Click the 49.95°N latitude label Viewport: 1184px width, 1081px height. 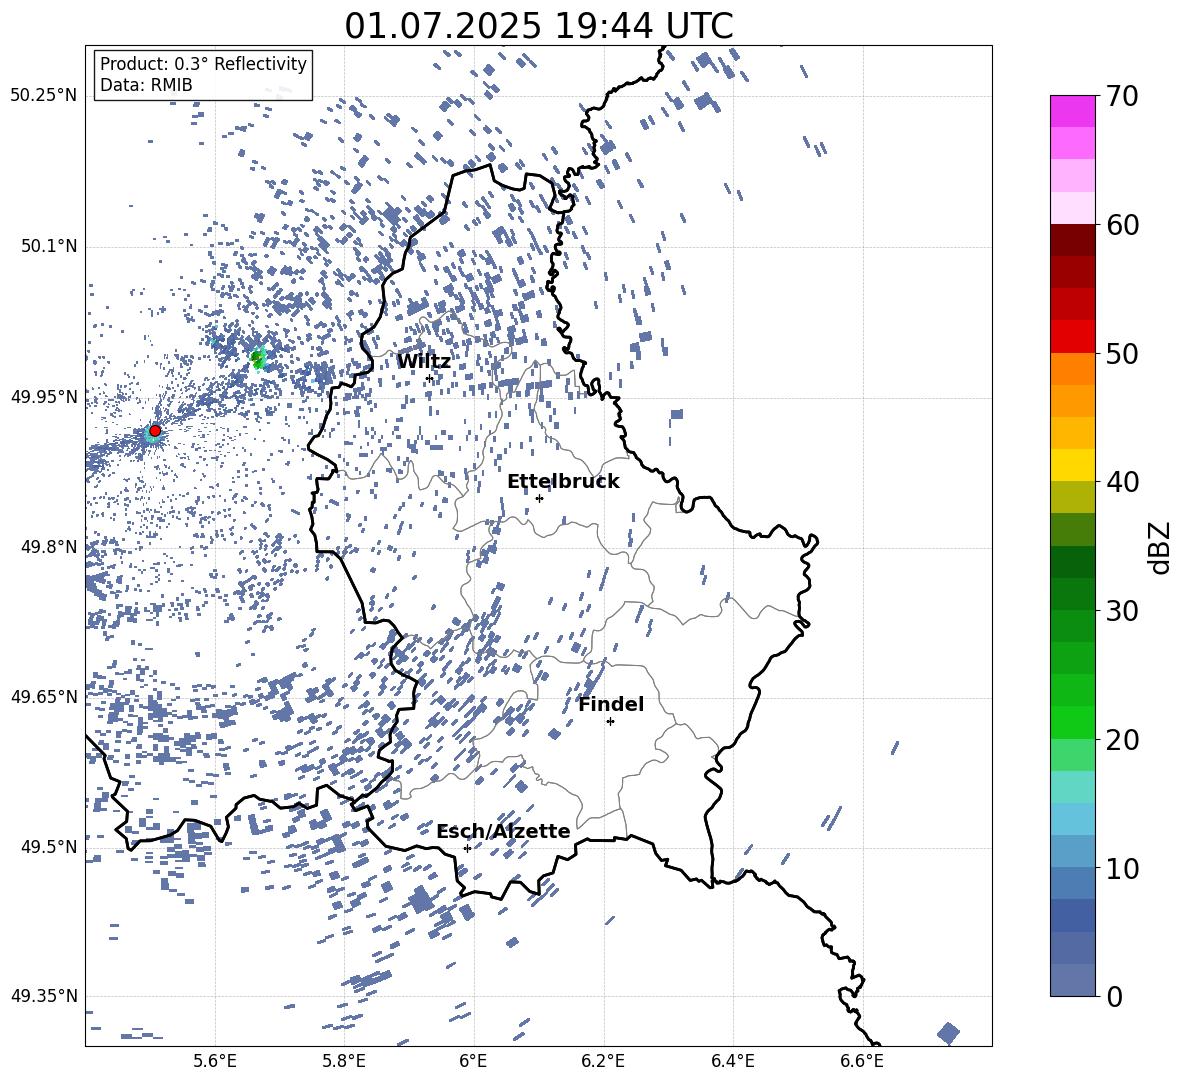[44, 396]
